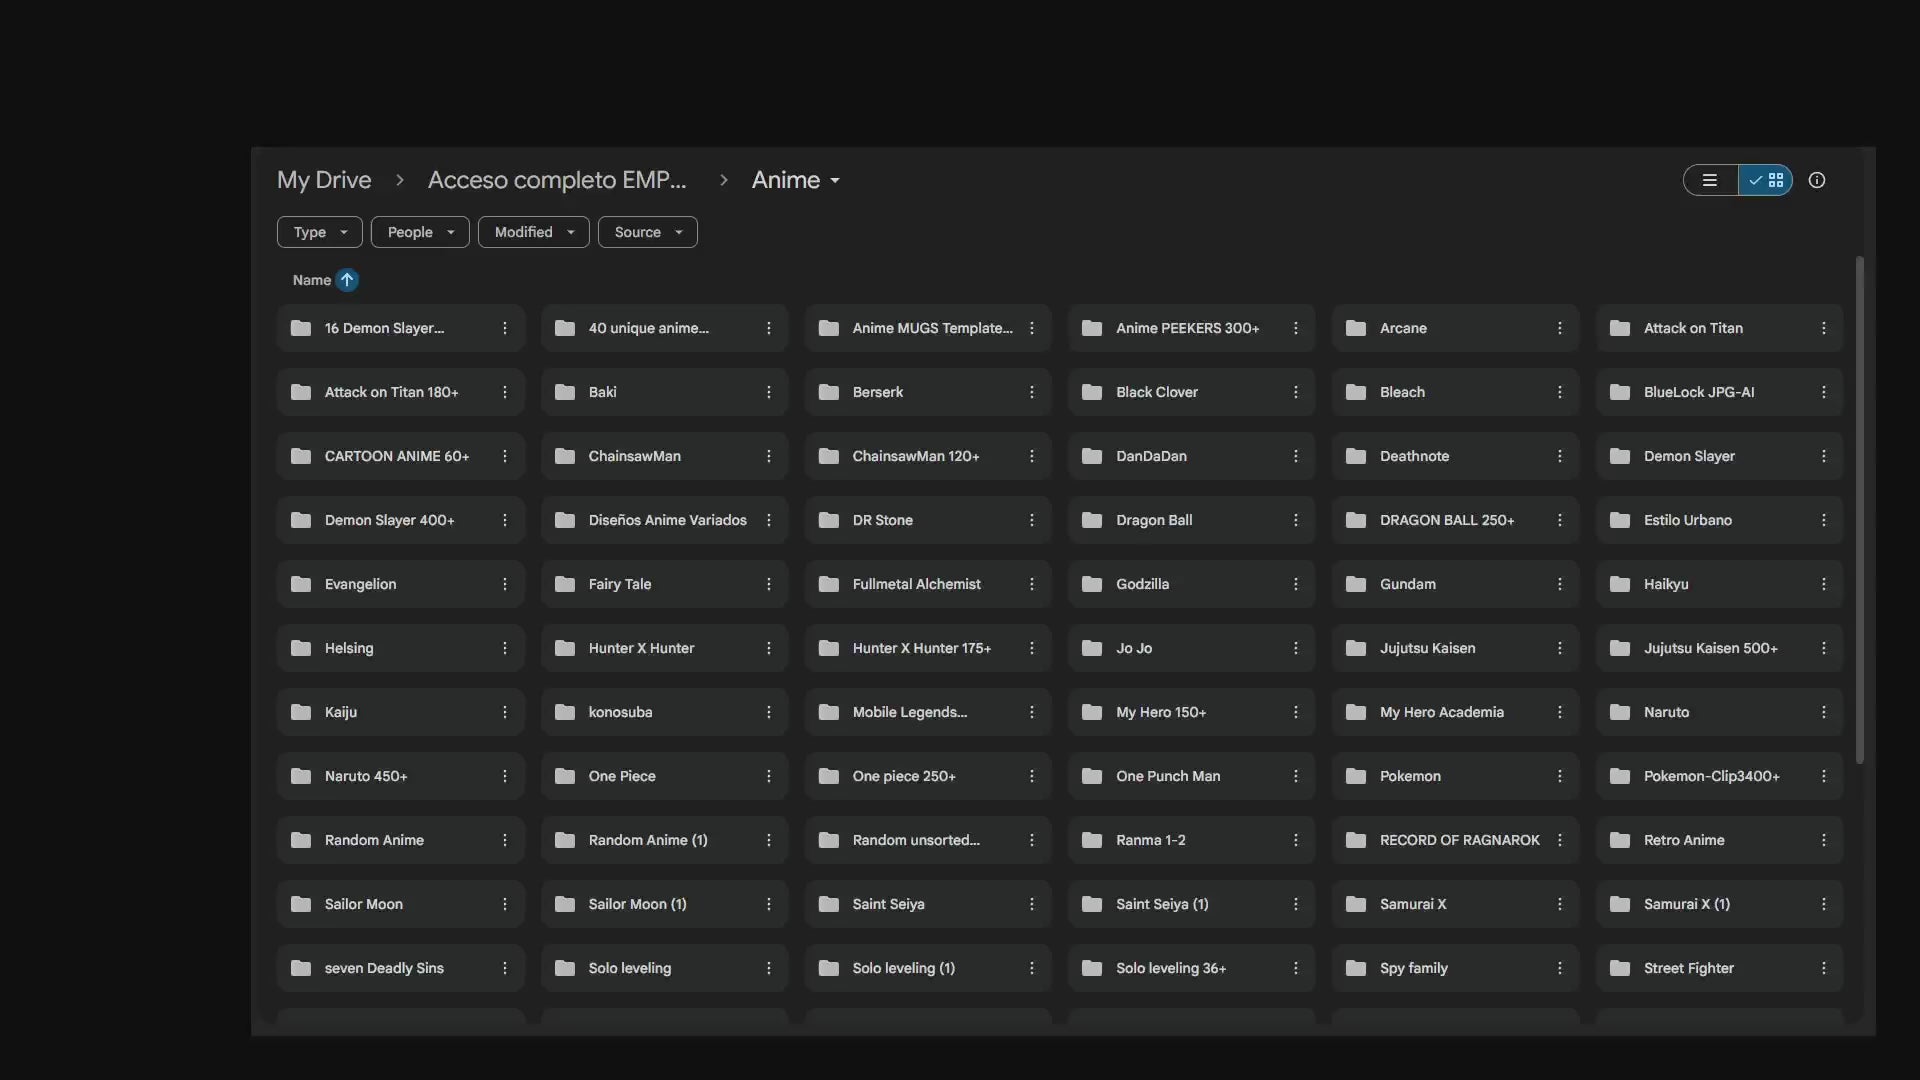
Task: Select the CARTOON ANIME 60+ folder
Action: pyautogui.click(x=400, y=456)
